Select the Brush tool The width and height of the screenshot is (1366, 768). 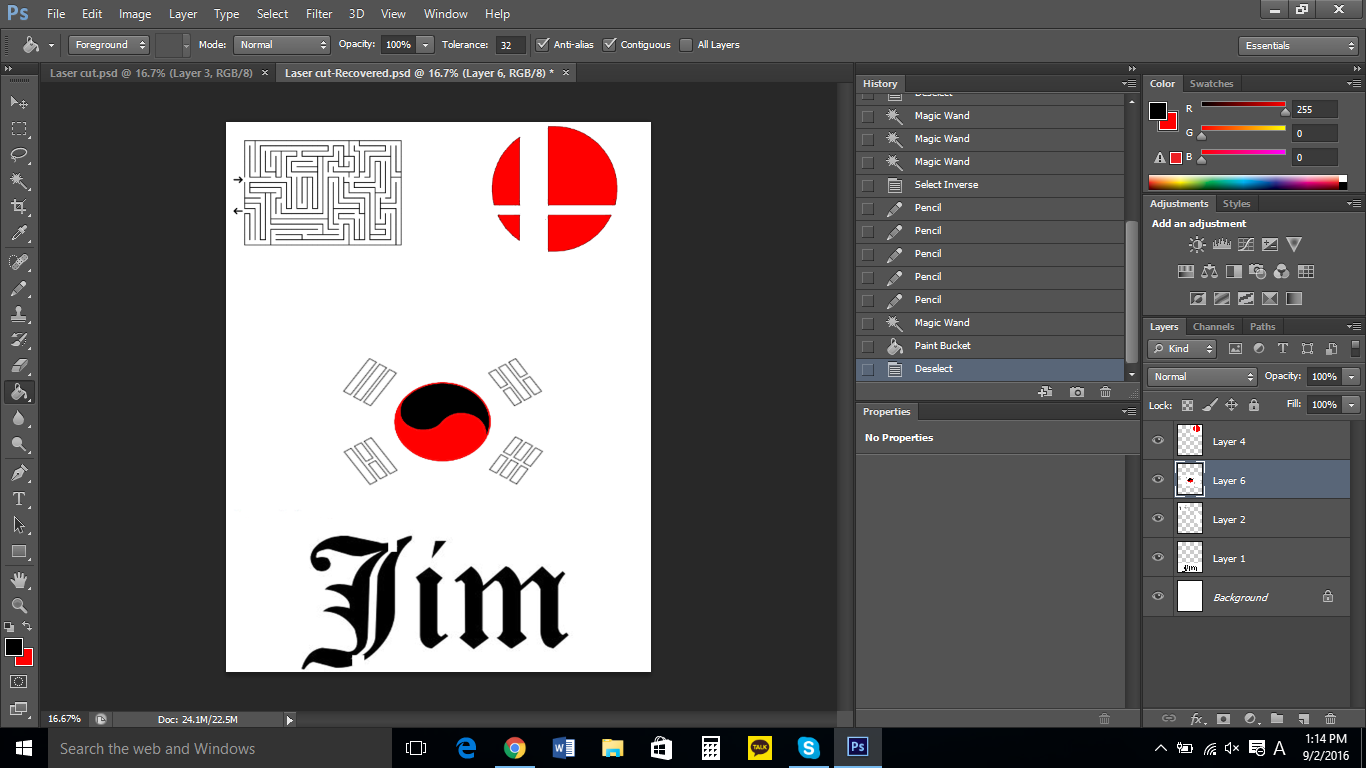[x=19, y=288]
